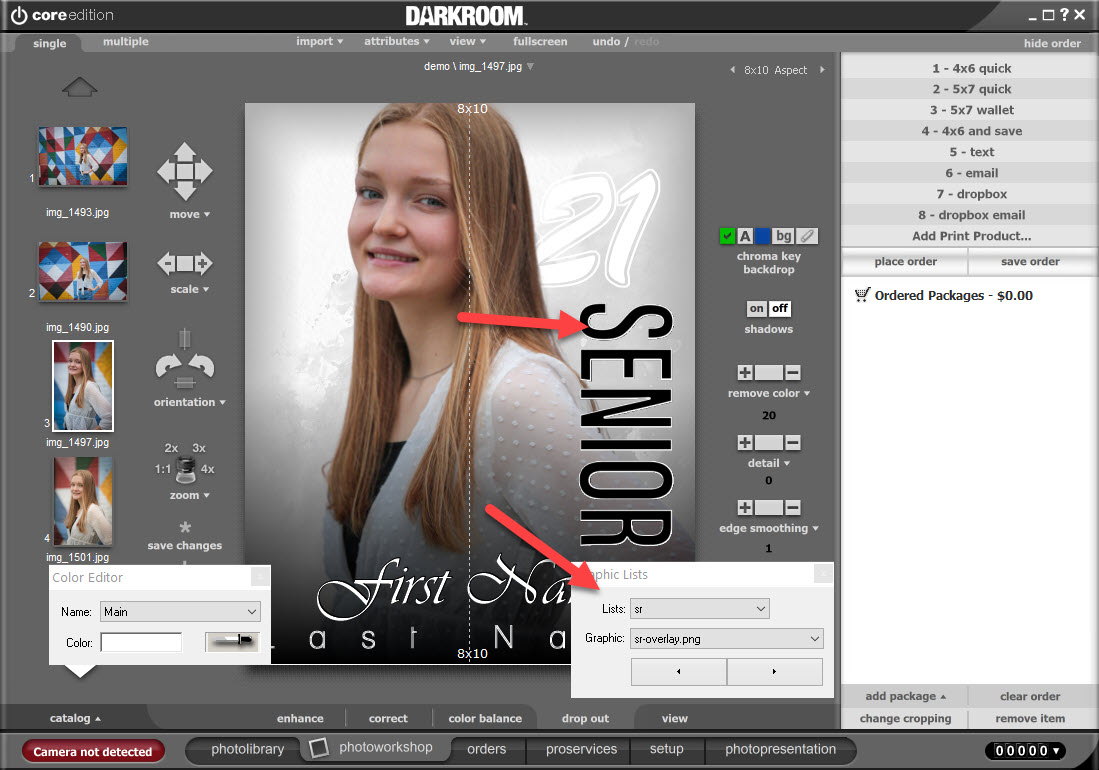Increase remove color with plus button
This screenshot has width=1099, height=770.
tap(745, 373)
